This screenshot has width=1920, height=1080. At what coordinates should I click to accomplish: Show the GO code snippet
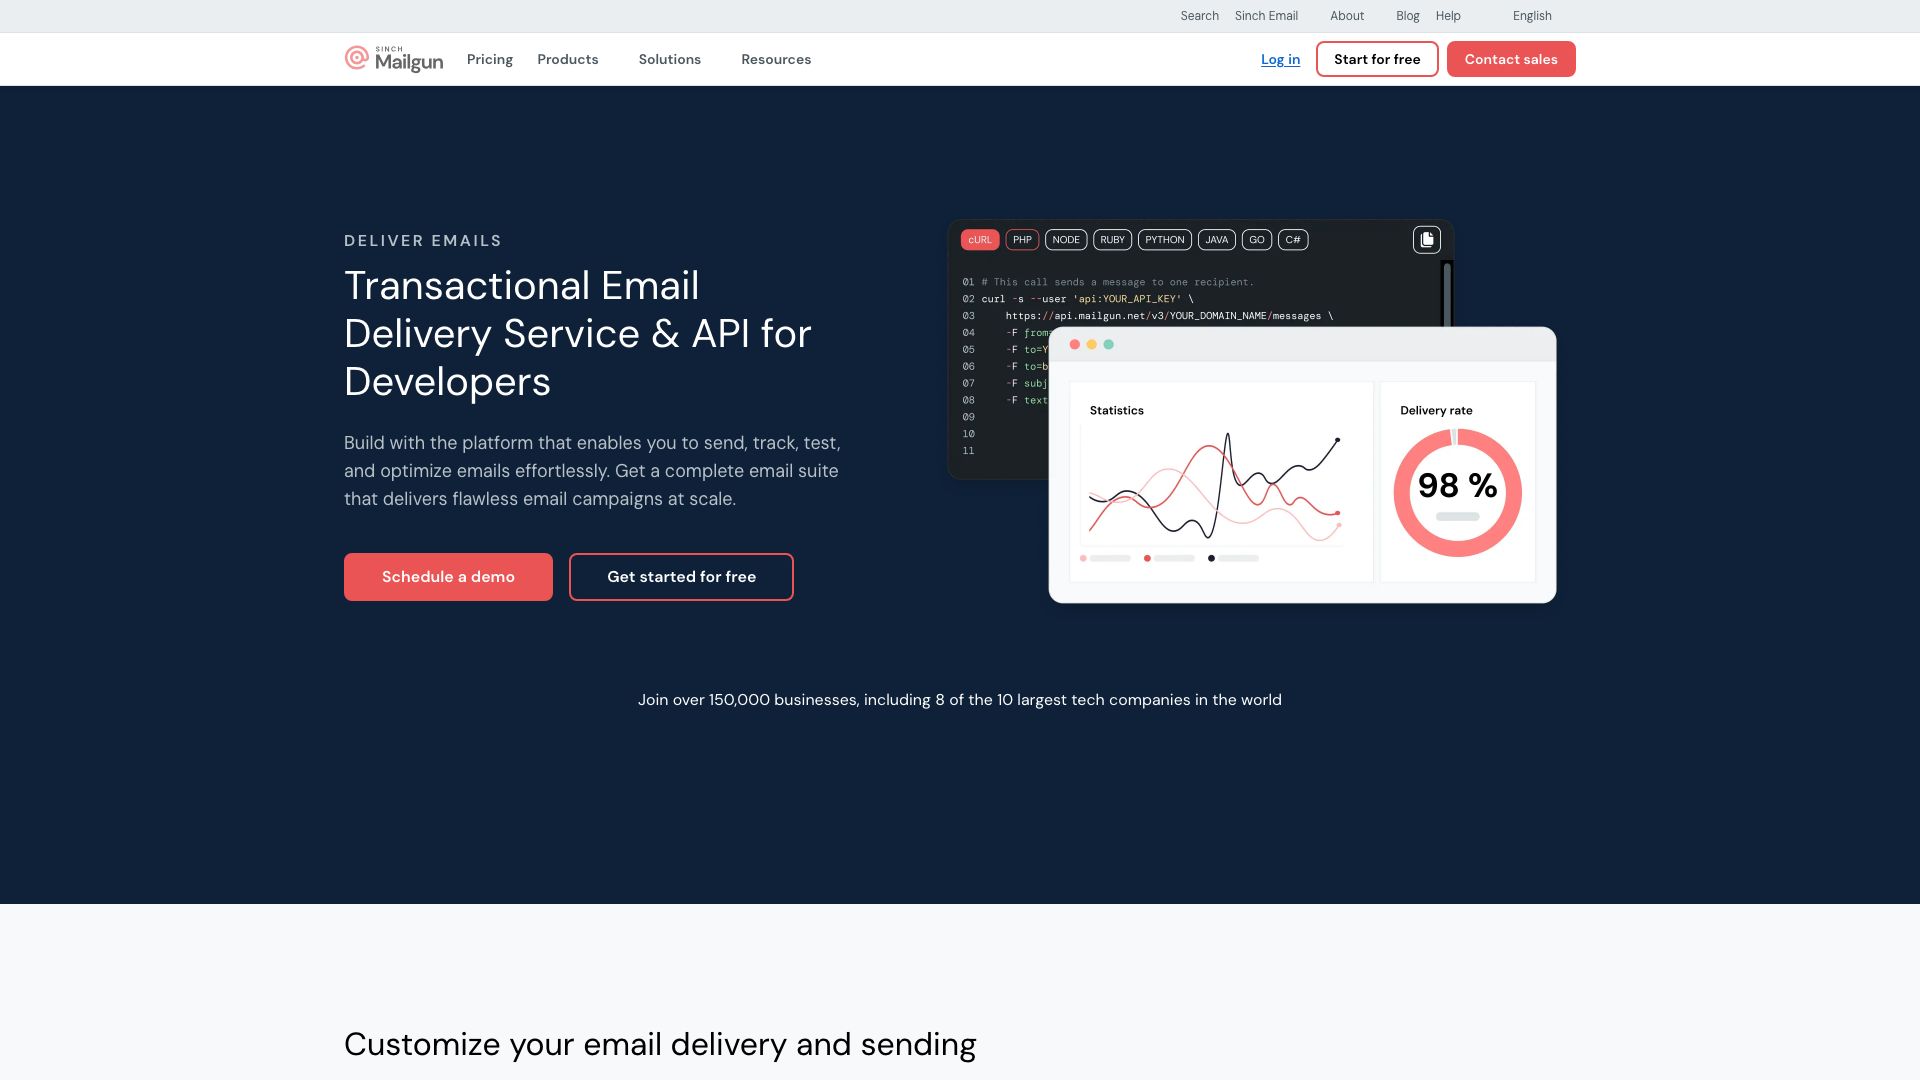click(x=1256, y=240)
